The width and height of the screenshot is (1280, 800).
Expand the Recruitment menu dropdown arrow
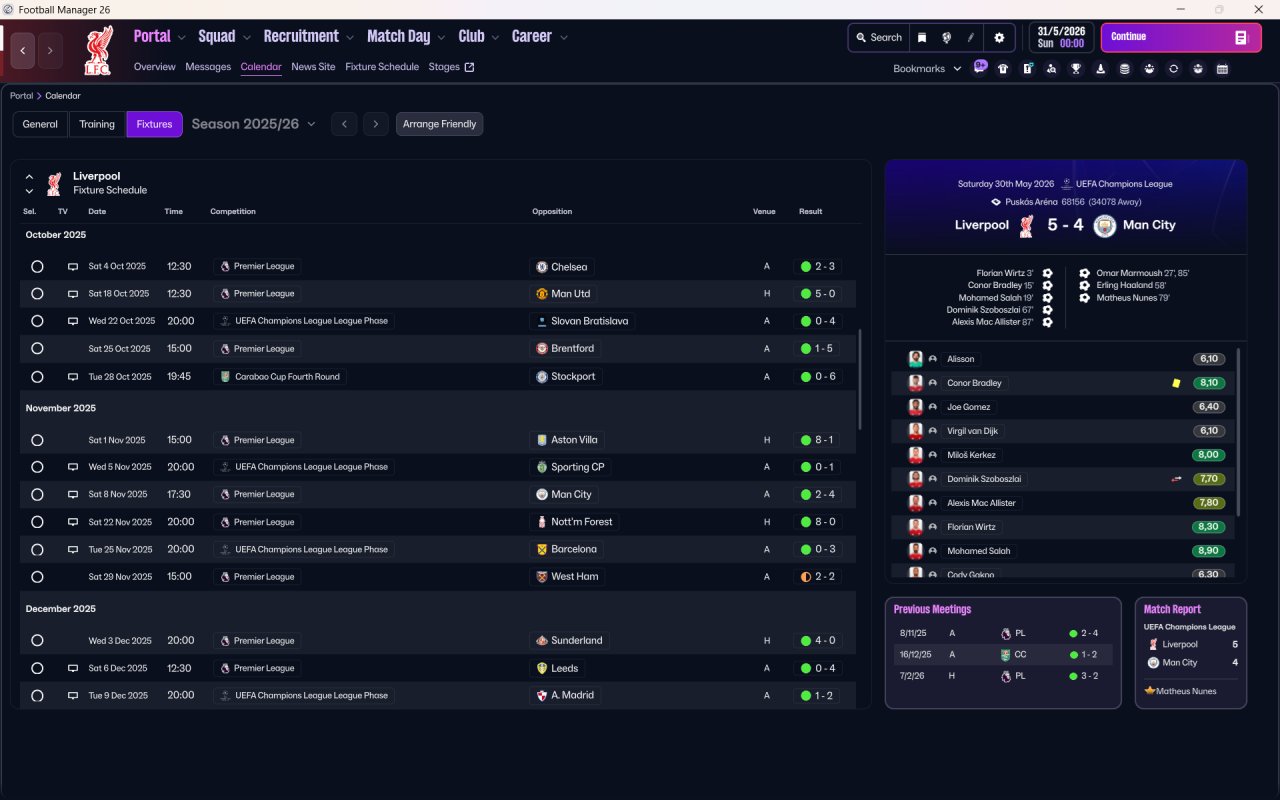[x=350, y=37]
